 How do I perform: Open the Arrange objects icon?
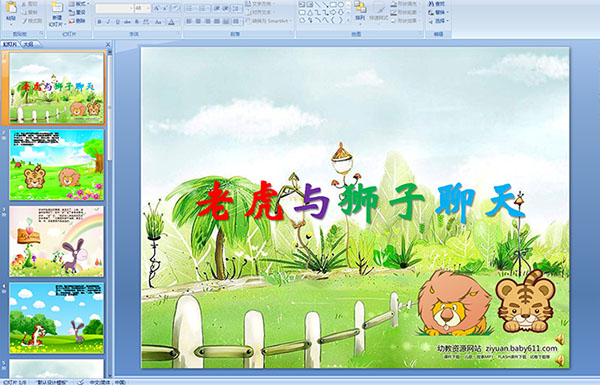[x=360, y=11]
